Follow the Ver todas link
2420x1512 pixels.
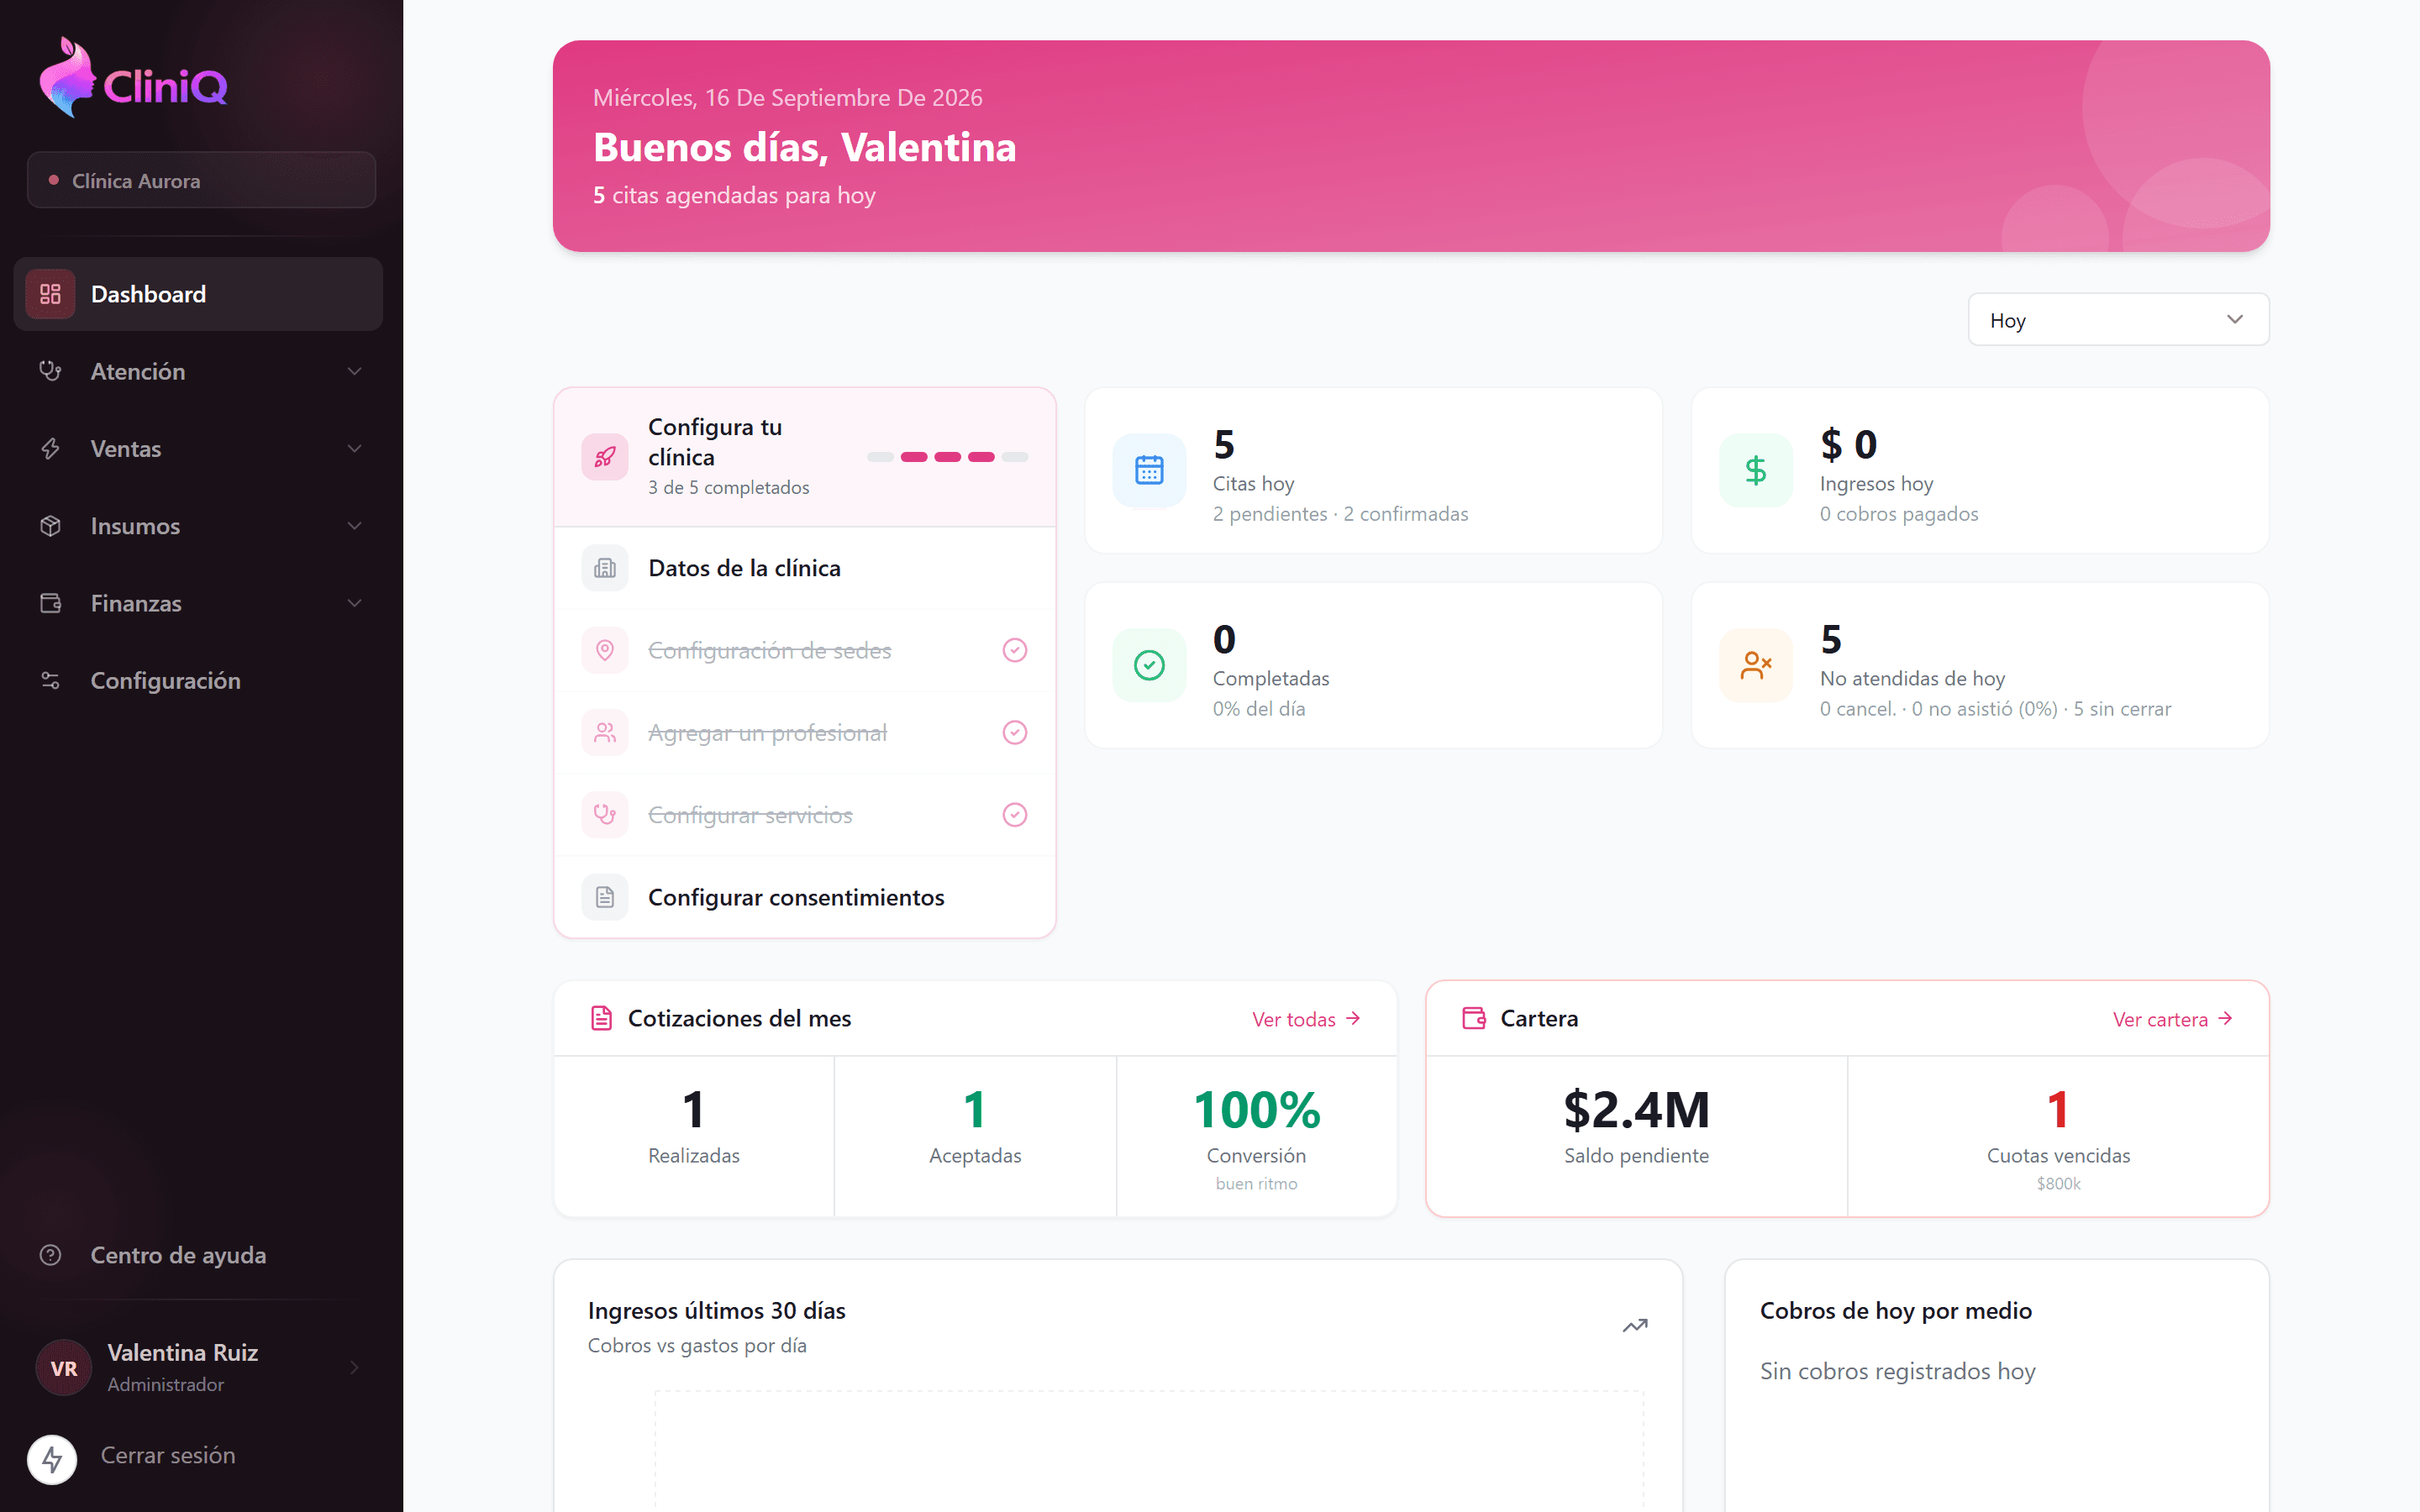pyautogui.click(x=1306, y=1019)
